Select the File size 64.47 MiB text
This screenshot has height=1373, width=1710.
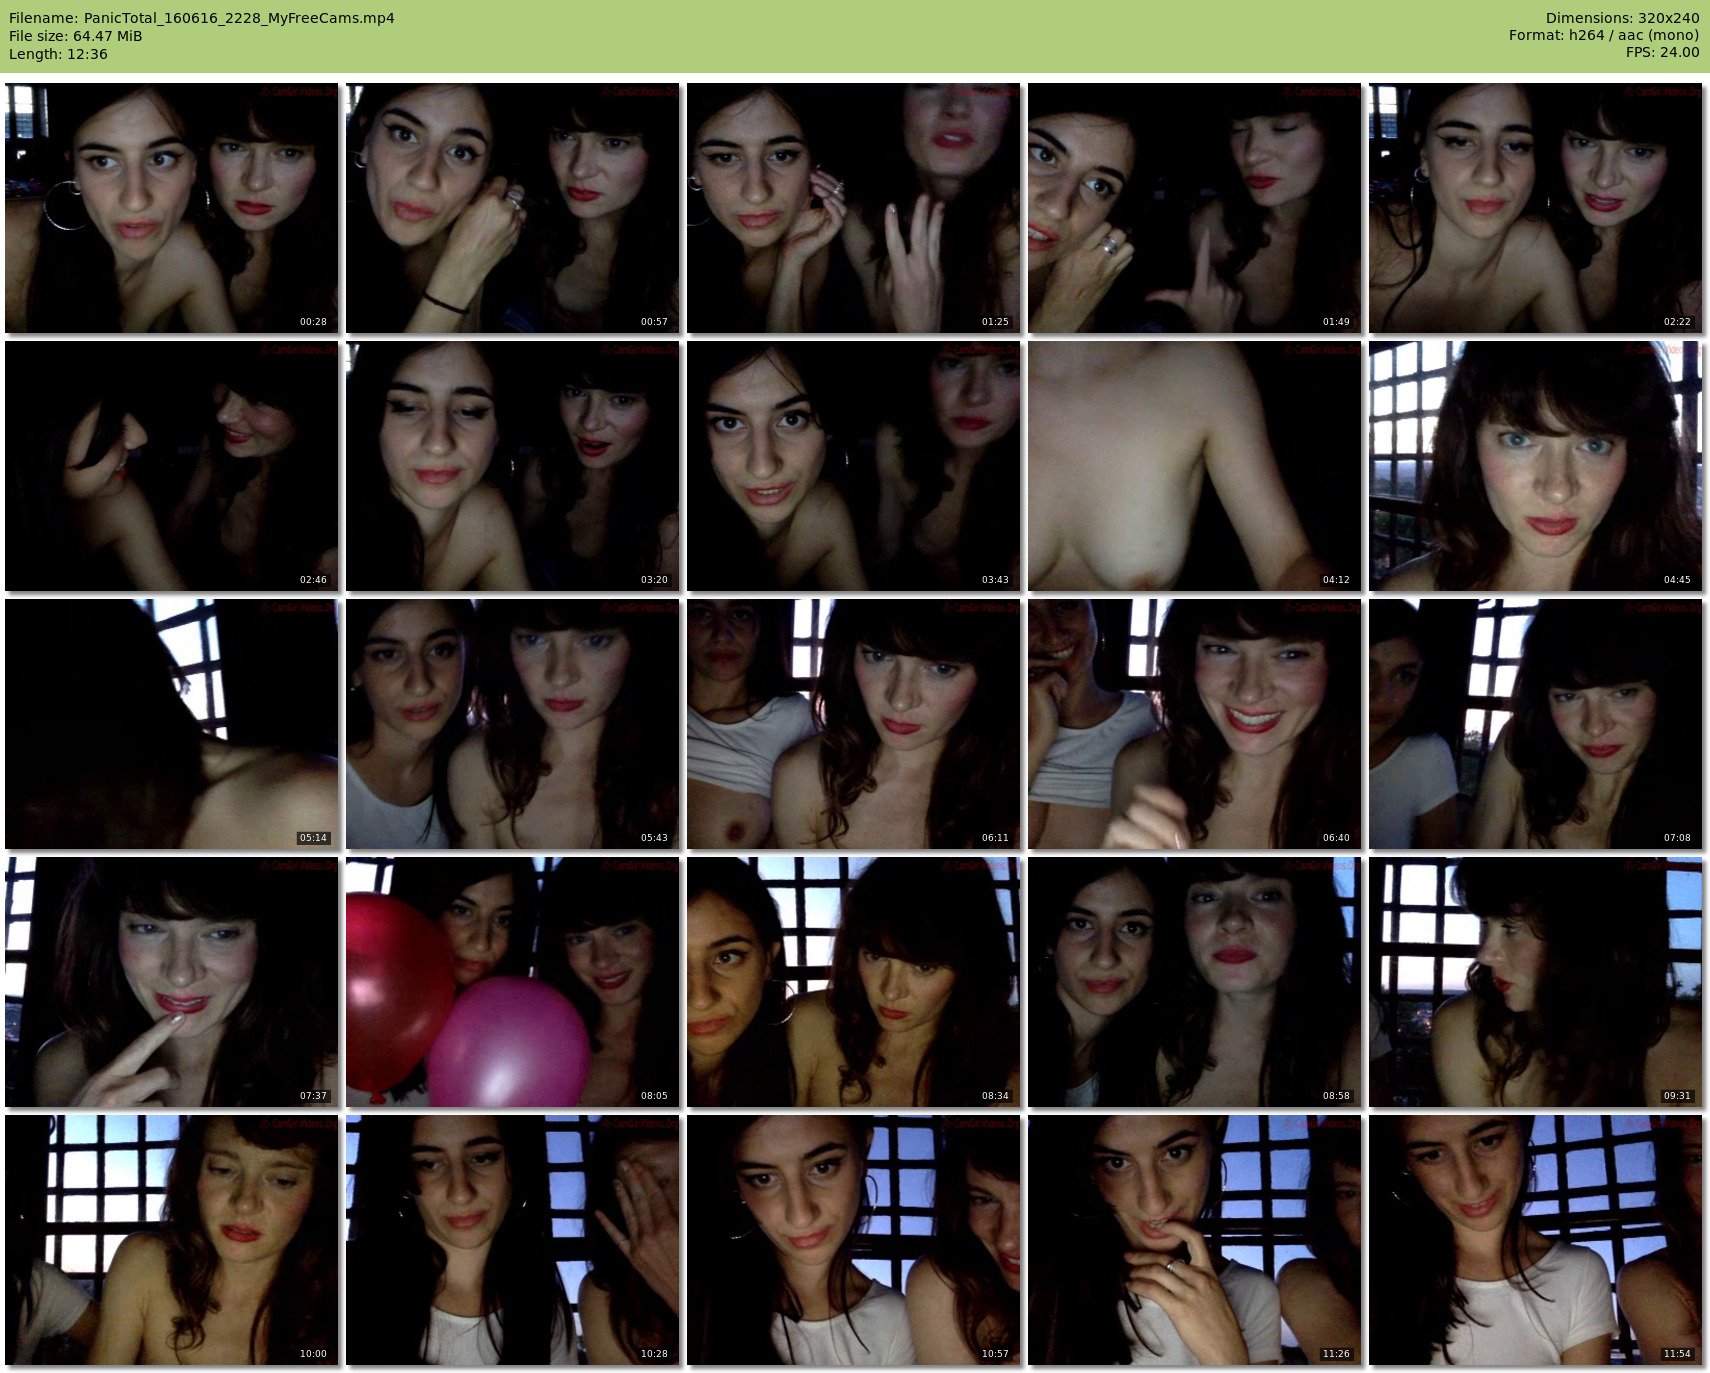pyautogui.click(x=75, y=36)
